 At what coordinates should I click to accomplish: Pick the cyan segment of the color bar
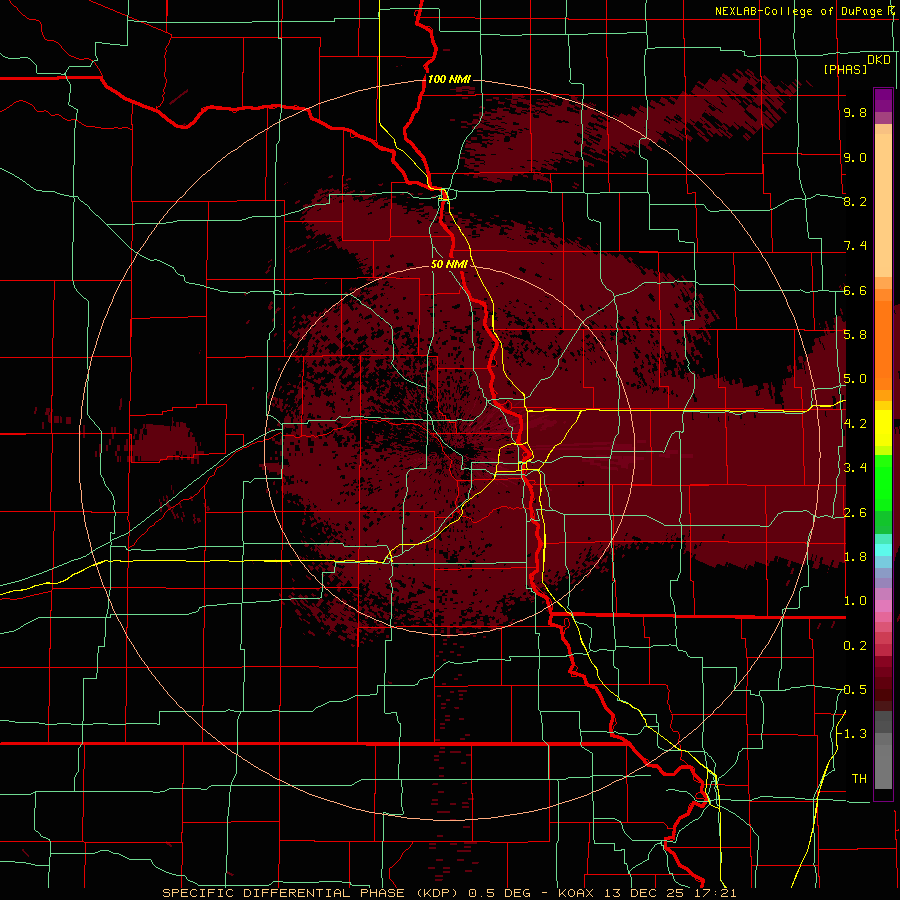pos(883,550)
